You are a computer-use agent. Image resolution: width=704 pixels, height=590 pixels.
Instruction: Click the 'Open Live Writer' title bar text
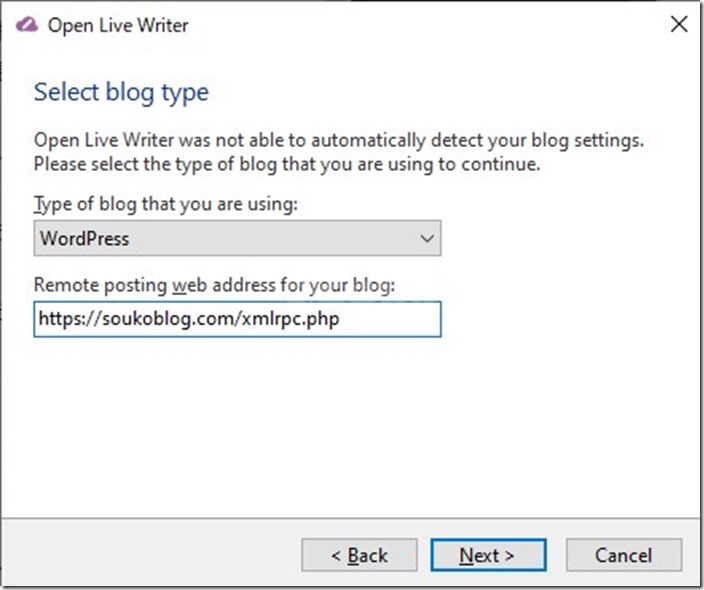(118, 25)
